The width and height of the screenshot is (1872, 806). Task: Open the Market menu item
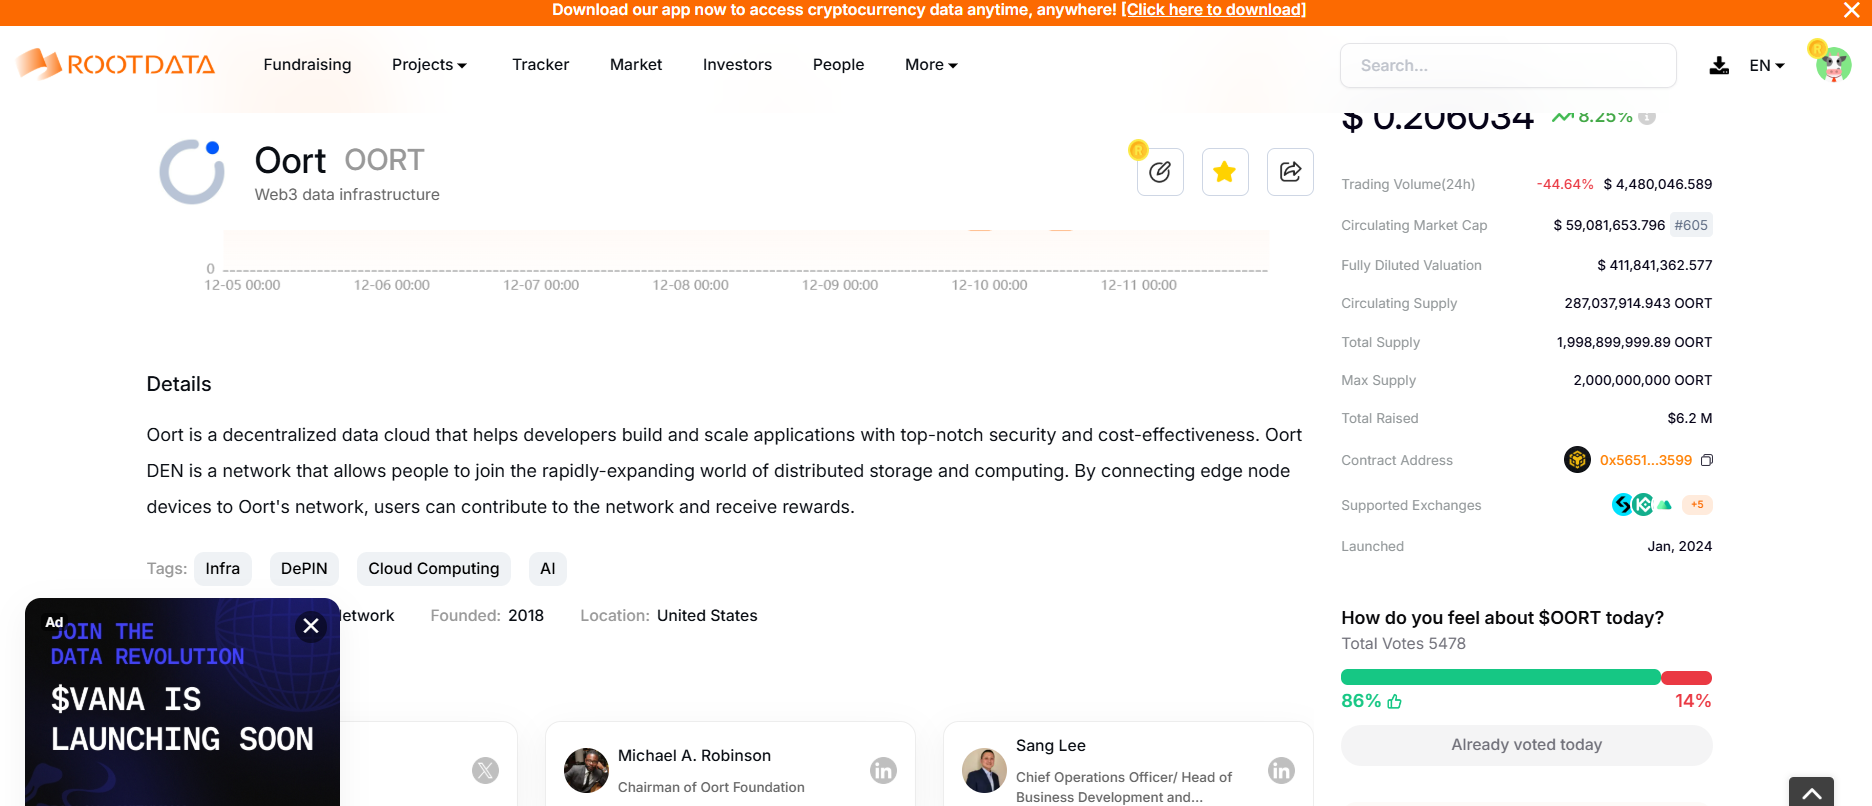(x=636, y=65)
